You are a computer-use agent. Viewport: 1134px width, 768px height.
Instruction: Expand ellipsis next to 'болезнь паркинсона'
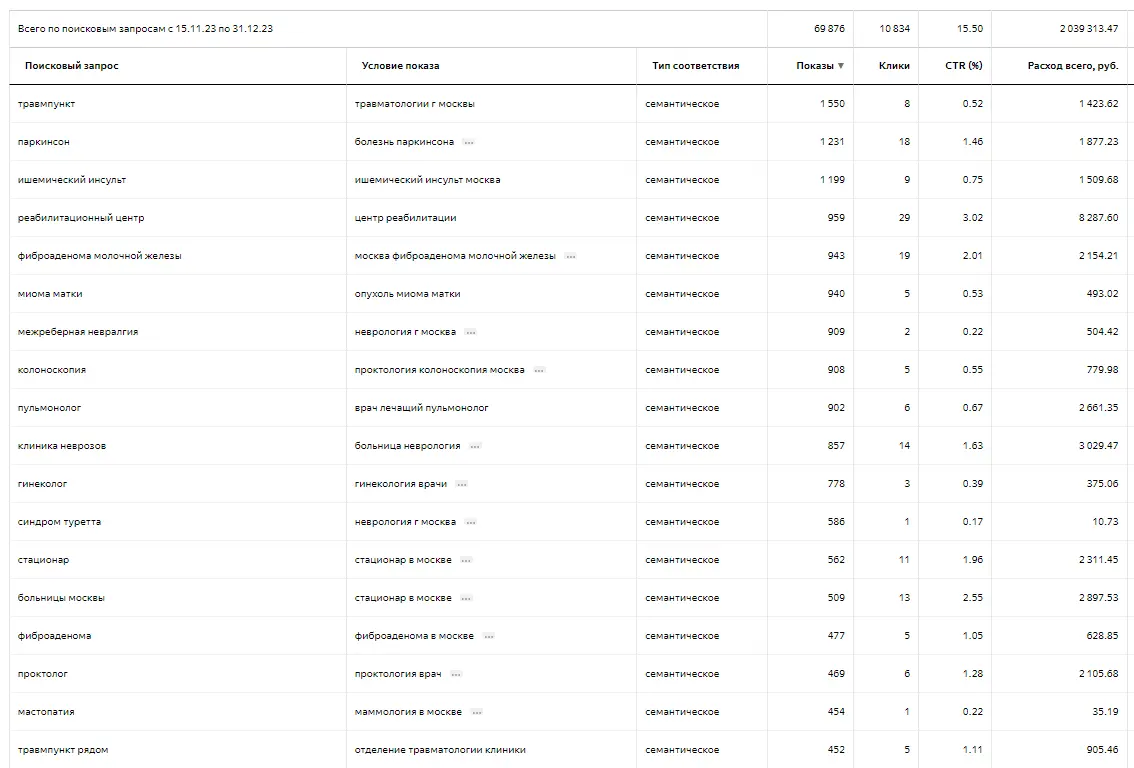[x=469, y=142]
